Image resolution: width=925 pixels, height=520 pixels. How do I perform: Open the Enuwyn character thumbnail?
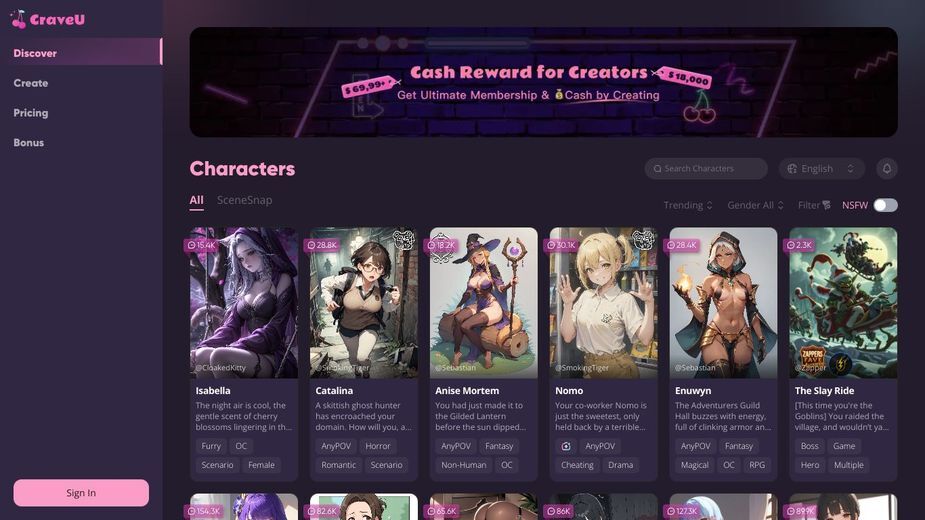point(723,303)
